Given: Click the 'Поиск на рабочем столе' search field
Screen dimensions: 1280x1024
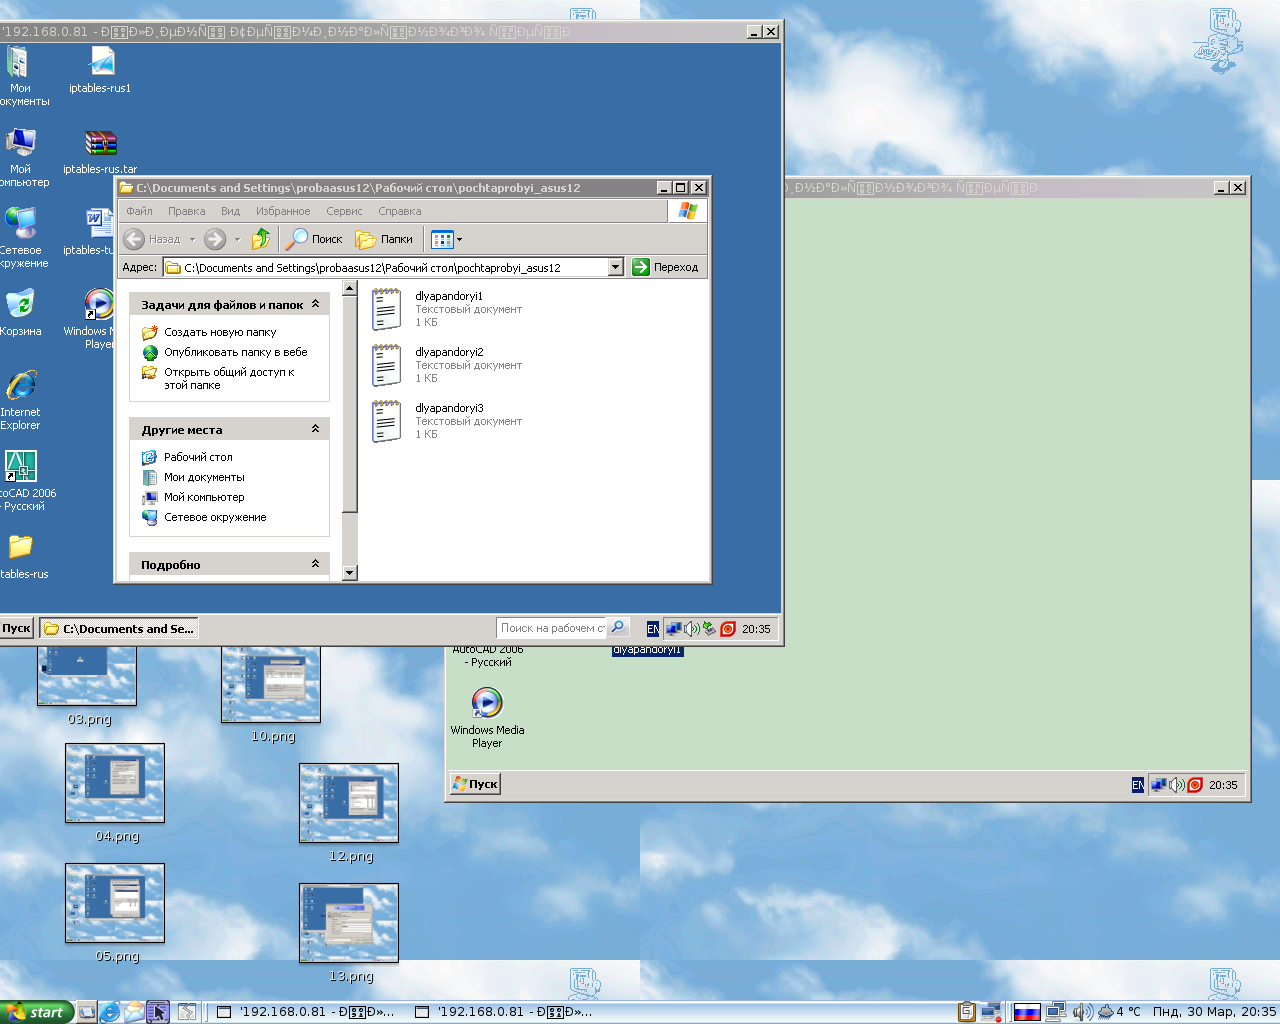Looking at the screenshot, I should tap(552, 628).
